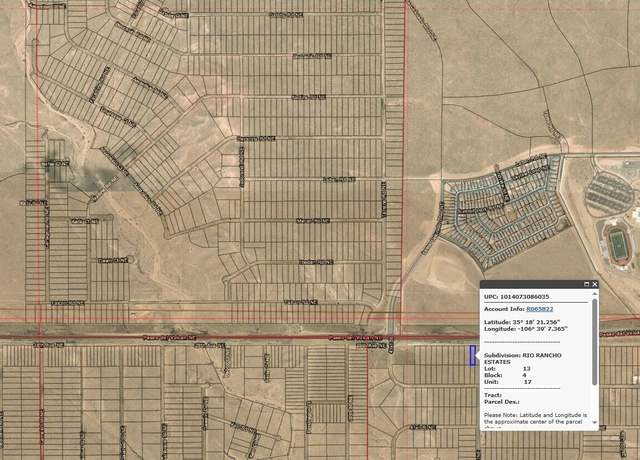Click the green stadium field on map
The width and height of the screenshot is (640, 460).
(620, 245)
